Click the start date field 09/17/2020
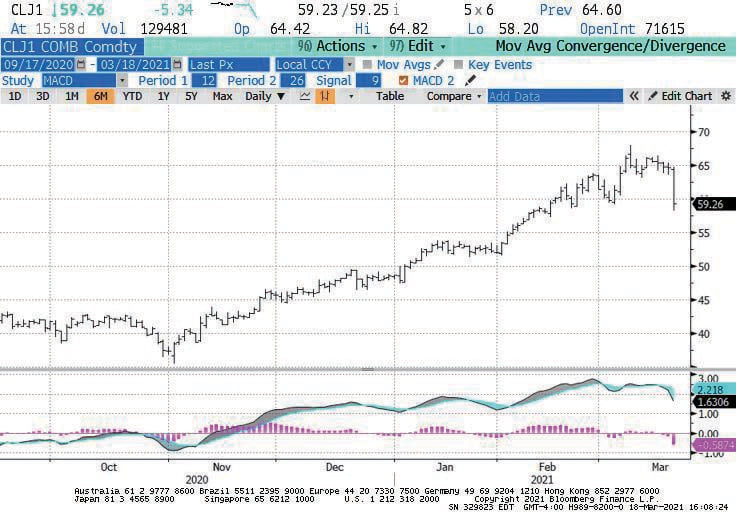This screenshot has height=530, width=736. tap(38, 64)
